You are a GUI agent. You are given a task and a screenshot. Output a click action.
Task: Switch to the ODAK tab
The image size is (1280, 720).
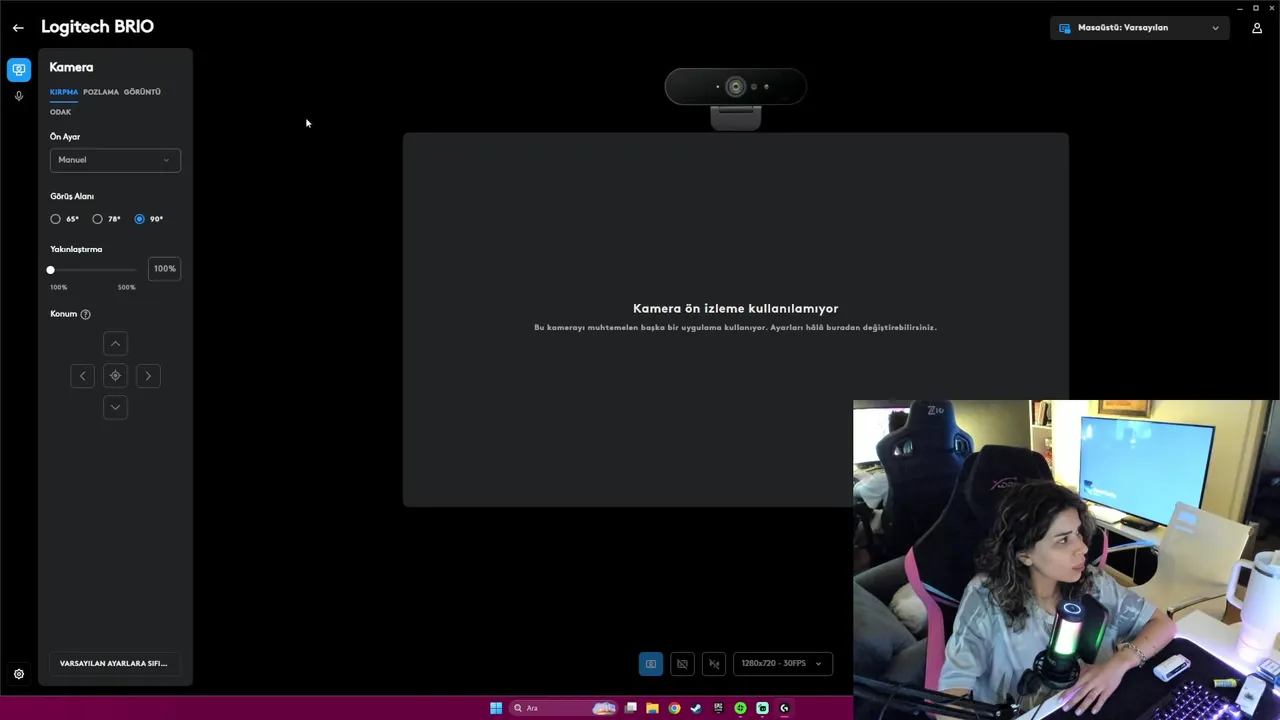click(61, 112)
